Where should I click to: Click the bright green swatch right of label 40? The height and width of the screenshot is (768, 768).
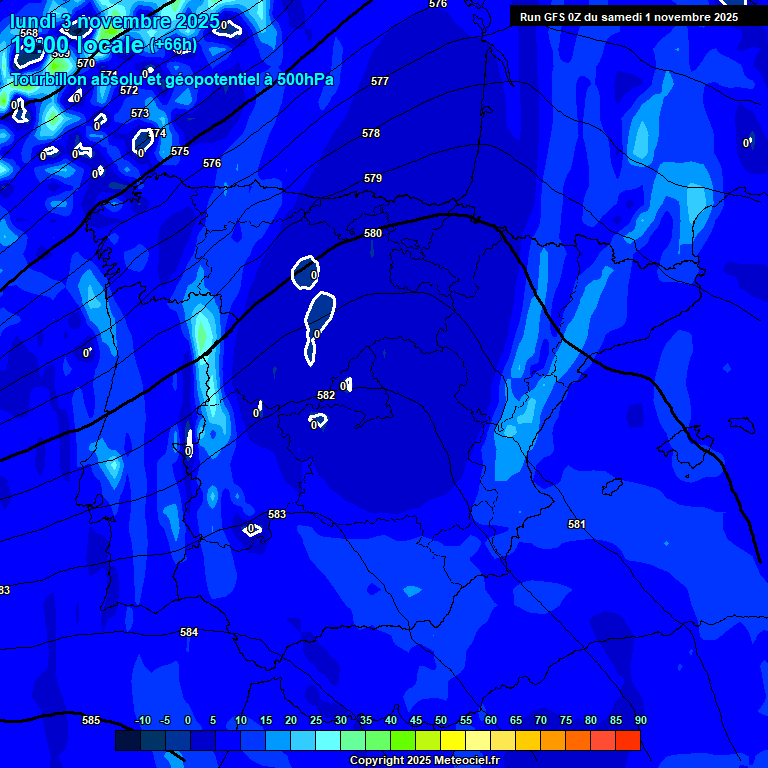tap(403, 741)
